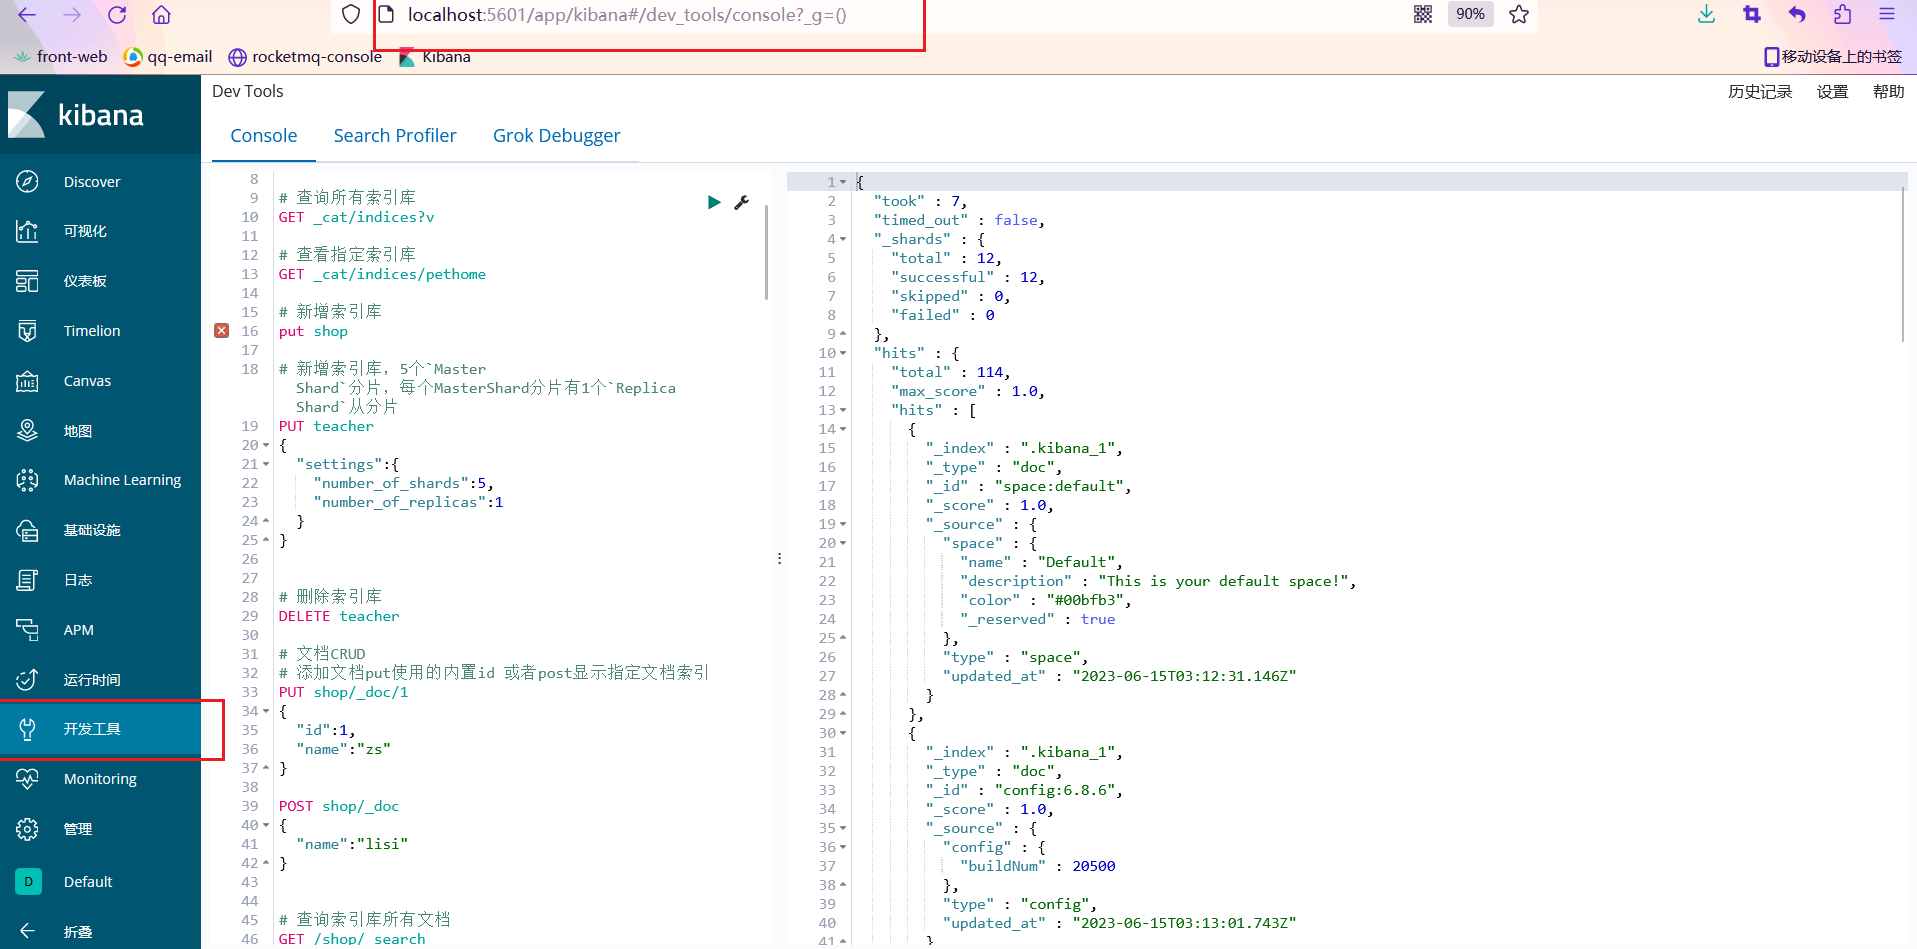The image size is (1917, 949).
Task: Run request with green play button
Action: tap(714, 202)
